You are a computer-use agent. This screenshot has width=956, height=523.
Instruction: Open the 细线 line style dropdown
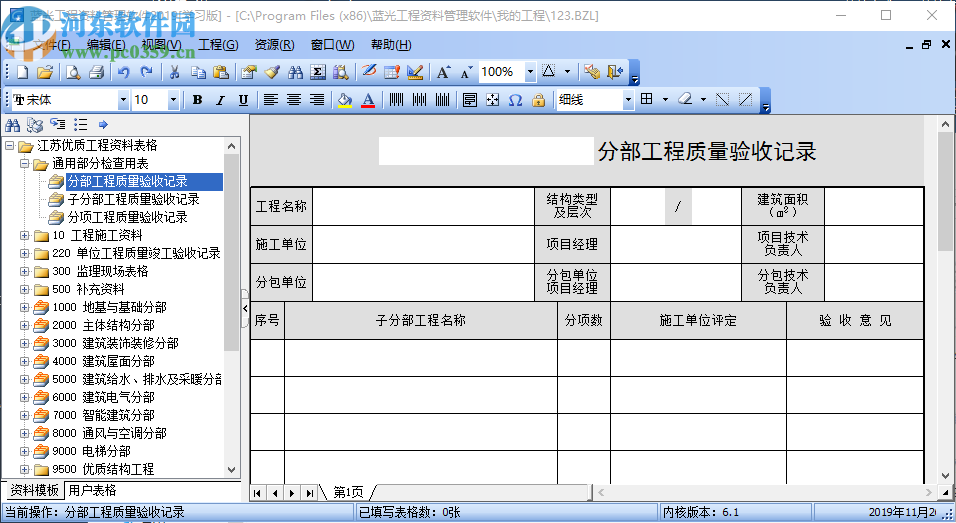(628, 100)
